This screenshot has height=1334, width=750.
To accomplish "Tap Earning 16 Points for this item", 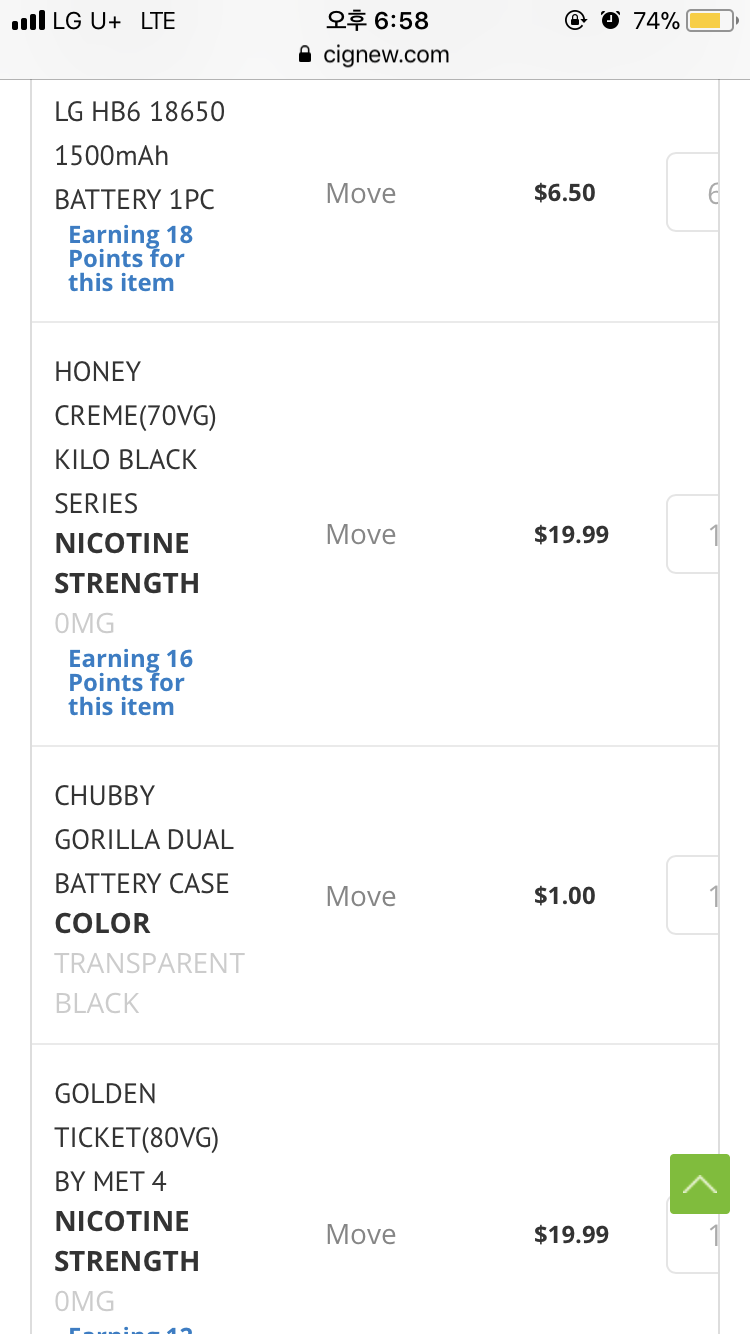I will [x=130, y=683].
